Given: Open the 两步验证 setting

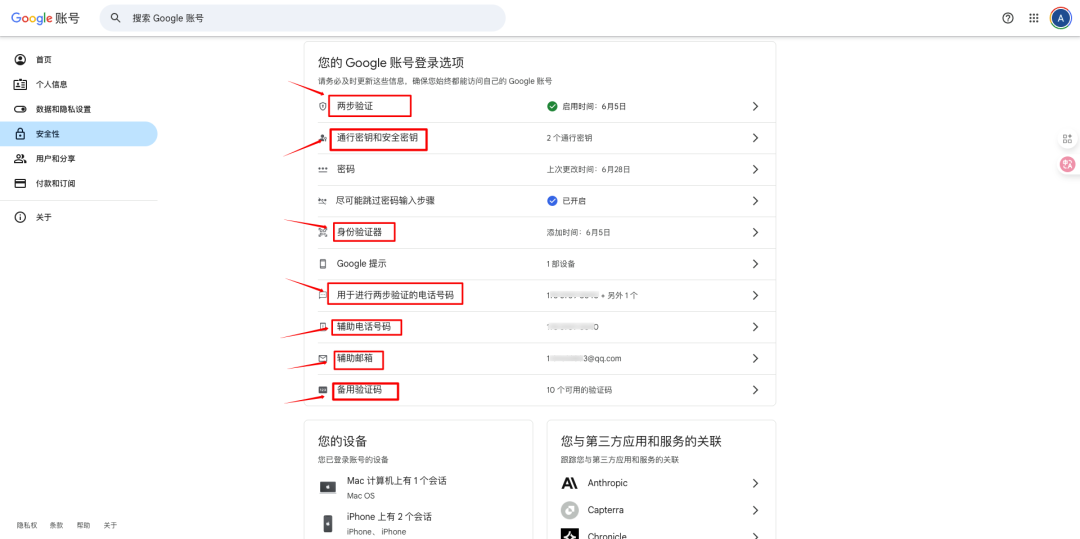Looking at the screenshot, I should coord(540,107).
